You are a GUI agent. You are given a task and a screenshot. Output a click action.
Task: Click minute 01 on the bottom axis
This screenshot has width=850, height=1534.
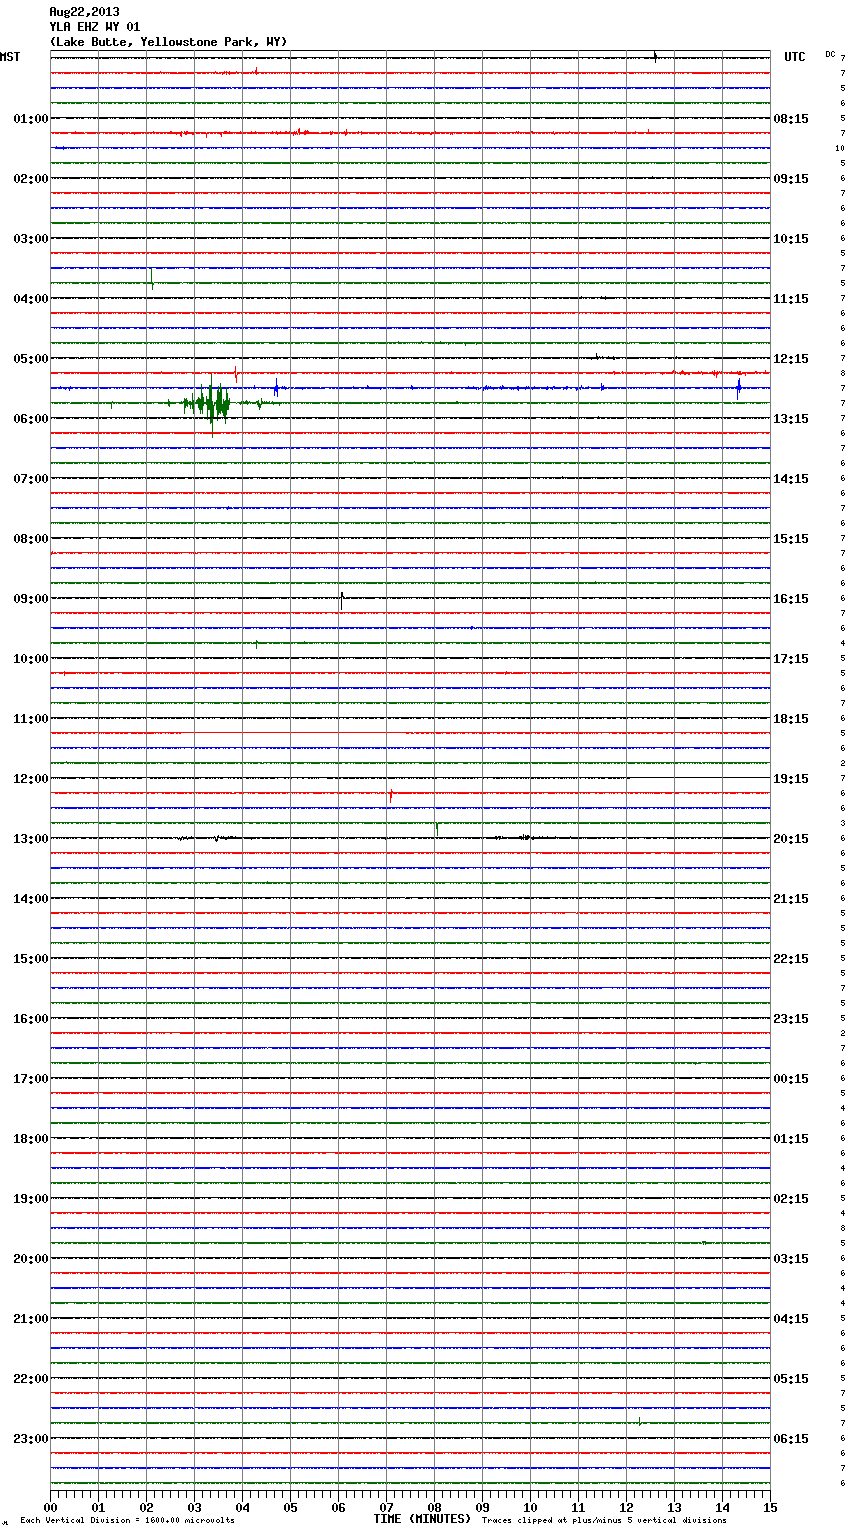(98, 1507)
